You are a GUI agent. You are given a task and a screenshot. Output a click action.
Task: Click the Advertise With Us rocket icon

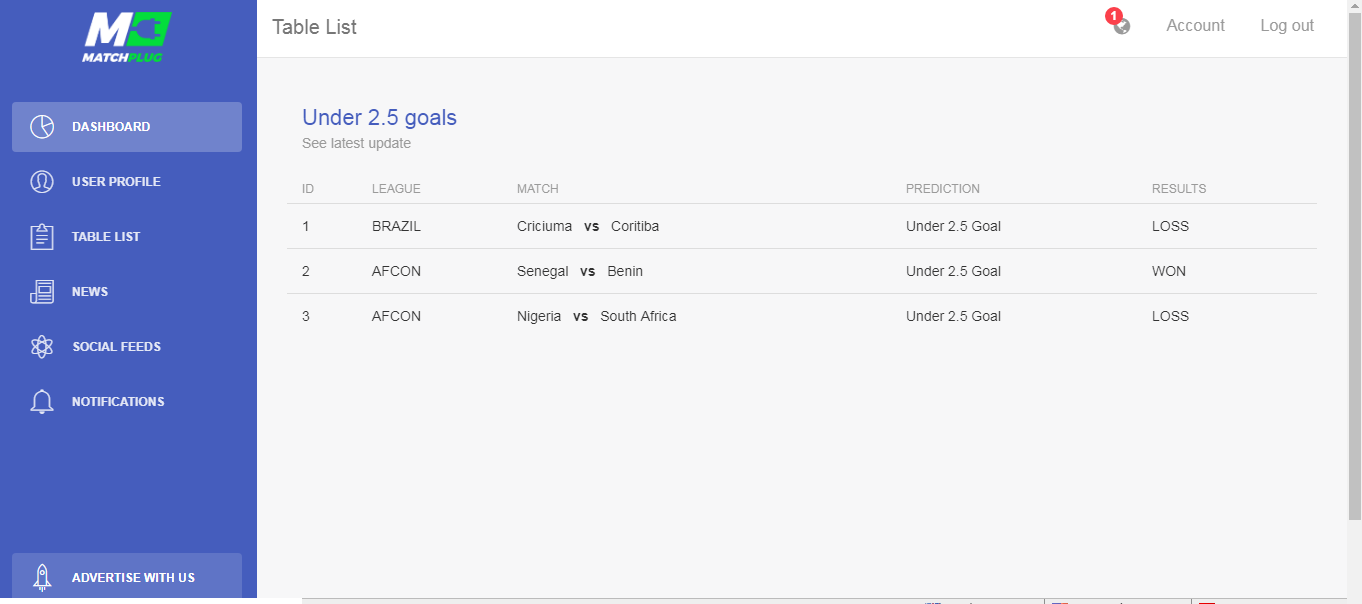[x=42, y=577]
